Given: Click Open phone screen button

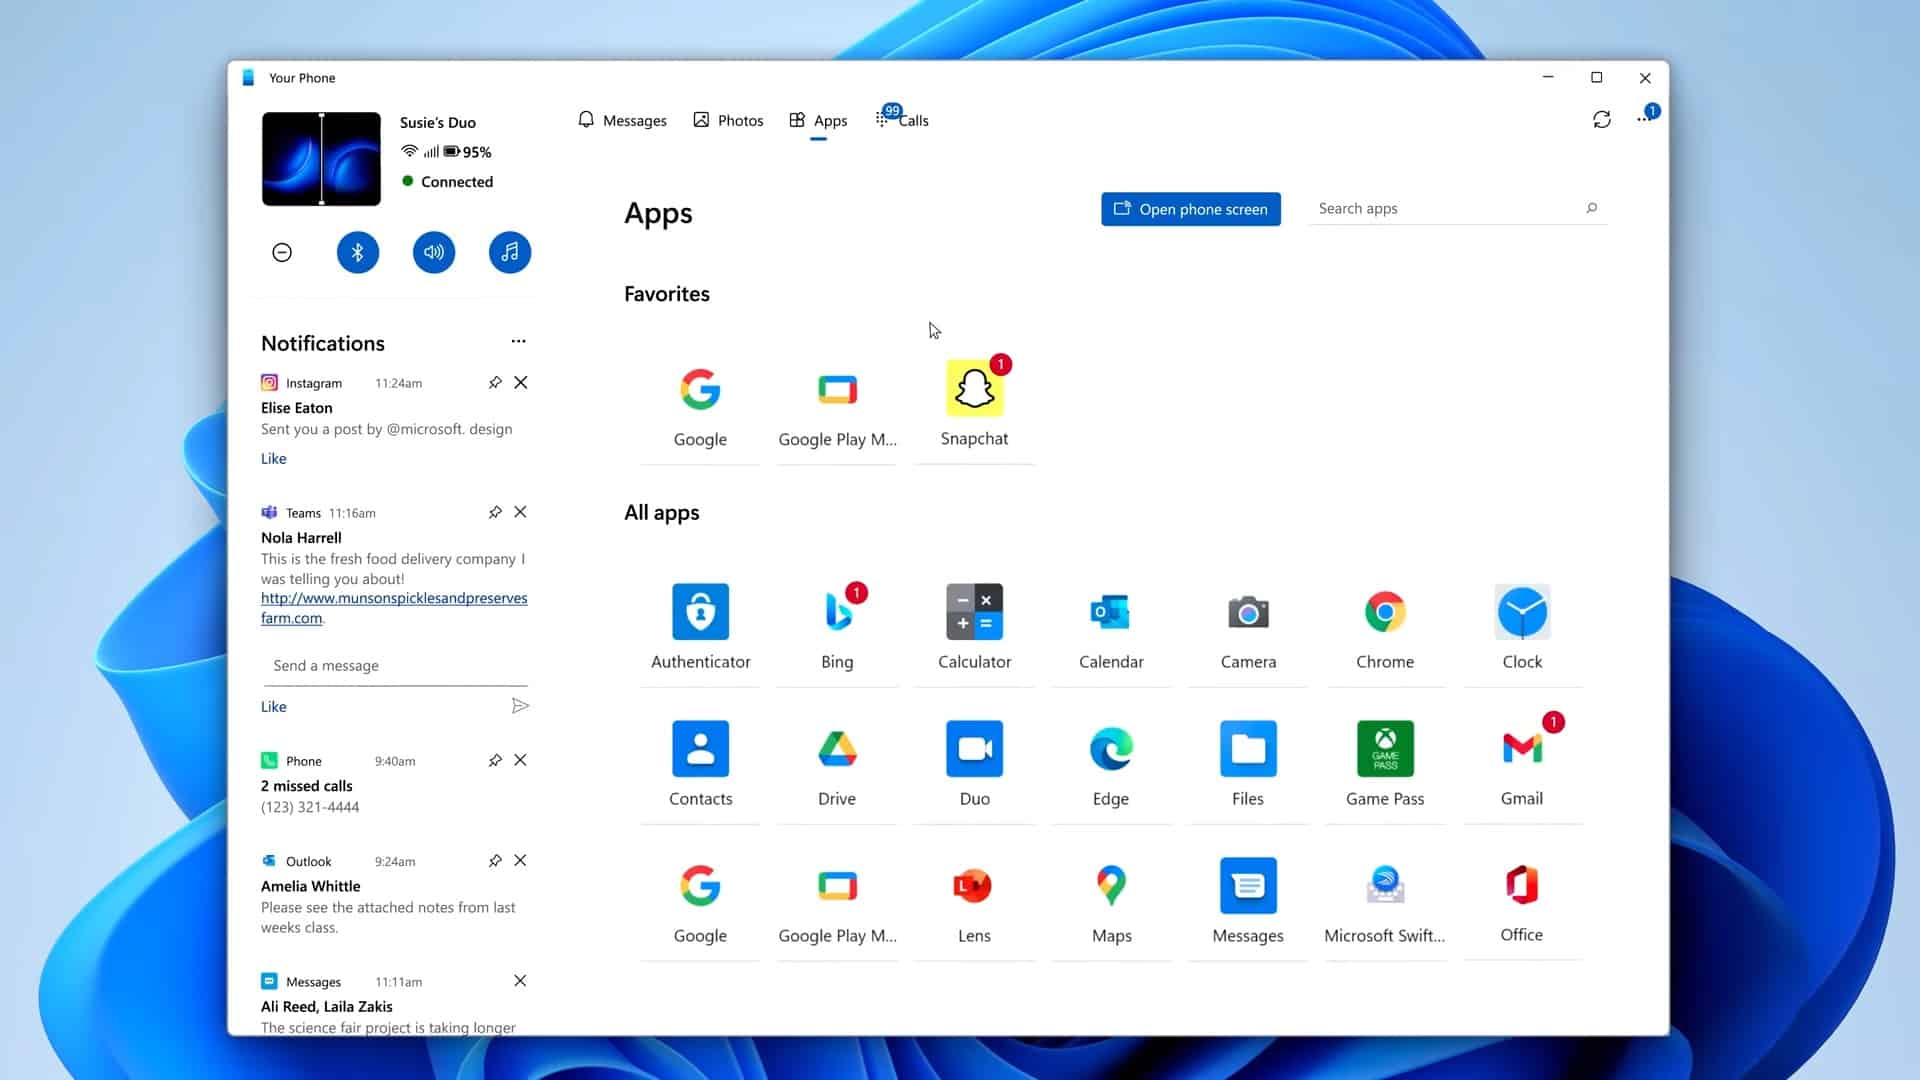Looking at the screenshot, I should pos(1189,208).
